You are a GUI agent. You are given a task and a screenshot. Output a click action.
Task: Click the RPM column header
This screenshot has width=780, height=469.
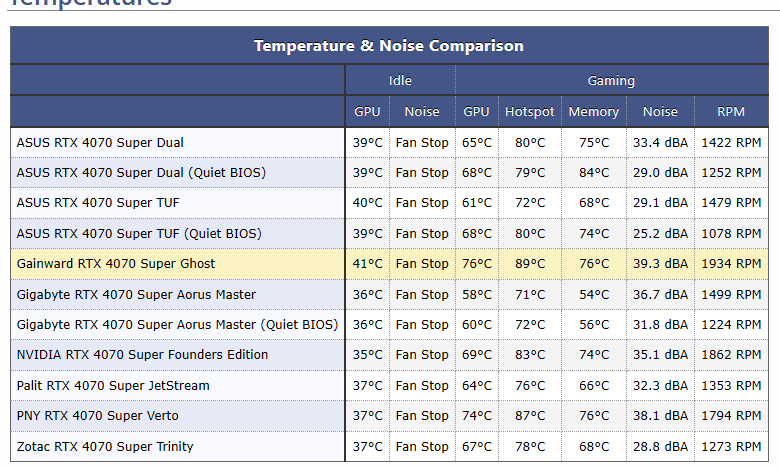731,112
